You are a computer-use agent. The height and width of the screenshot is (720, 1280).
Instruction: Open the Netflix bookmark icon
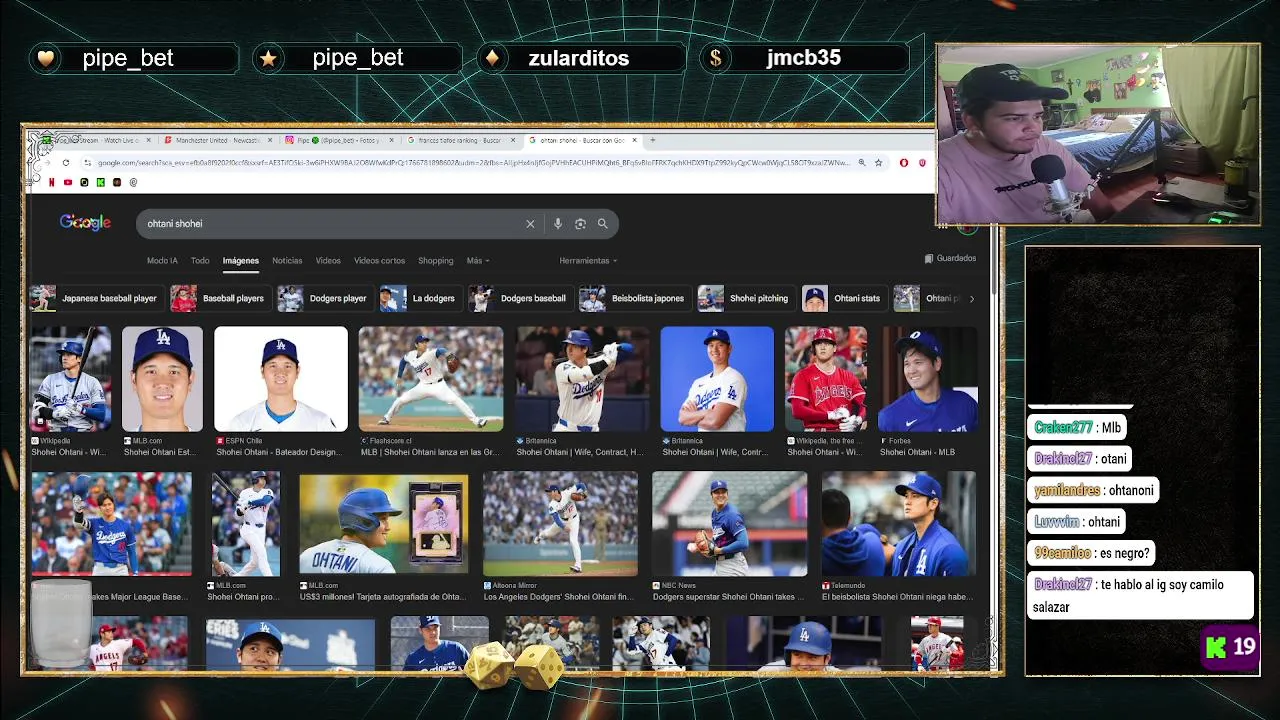51,182
